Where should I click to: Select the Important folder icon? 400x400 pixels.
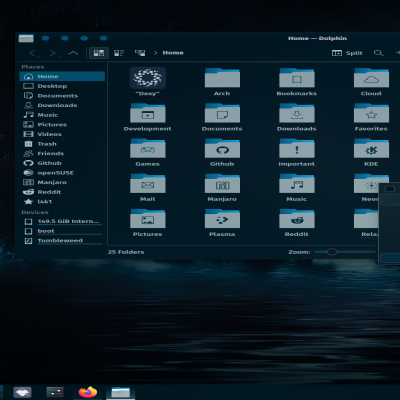tap(297, 148)
